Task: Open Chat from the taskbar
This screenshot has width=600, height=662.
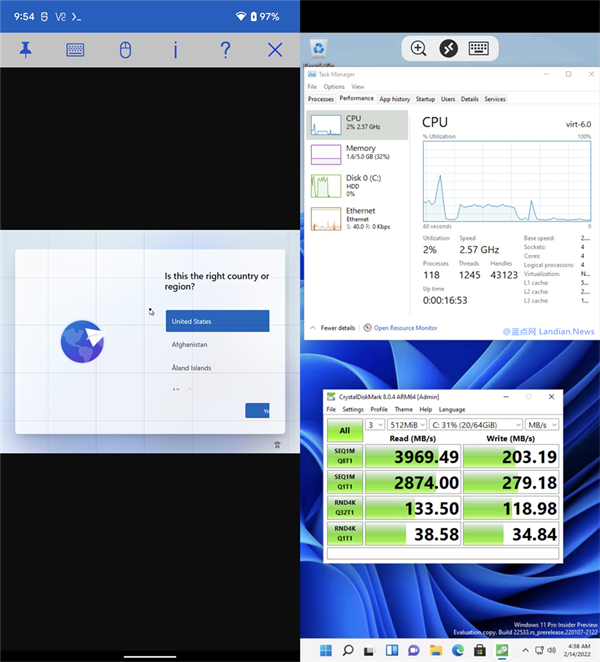Action: pos(414,650)
